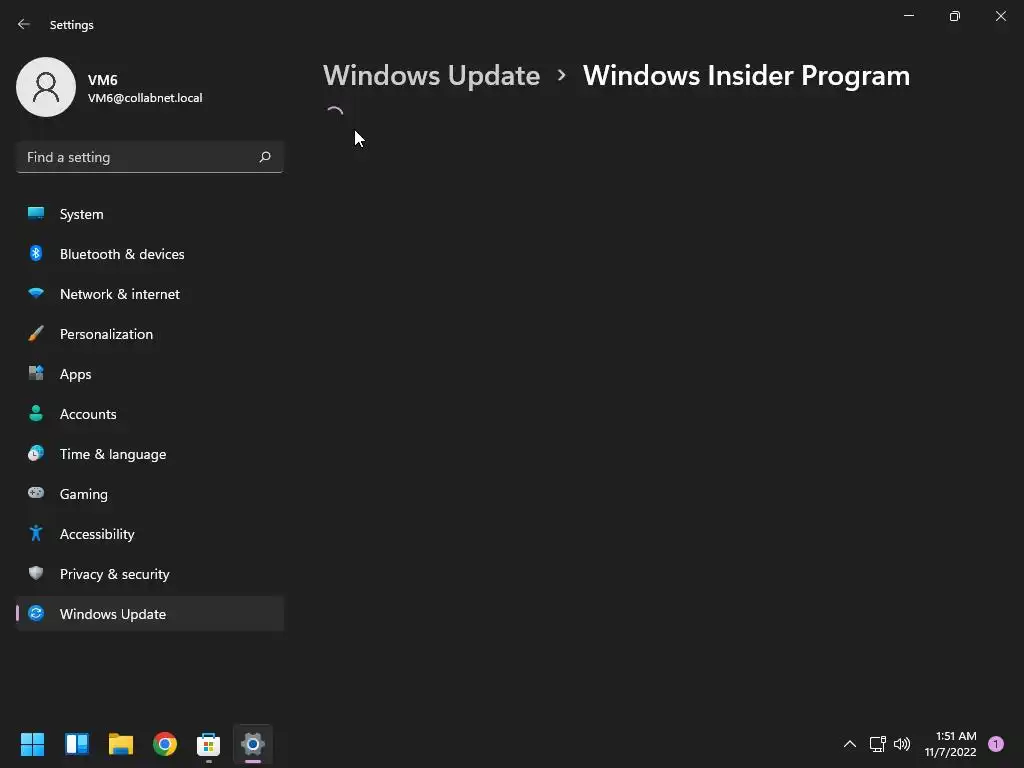Click the volume speaker tray icon
1024x768 pixels.
tap(902, 744)
